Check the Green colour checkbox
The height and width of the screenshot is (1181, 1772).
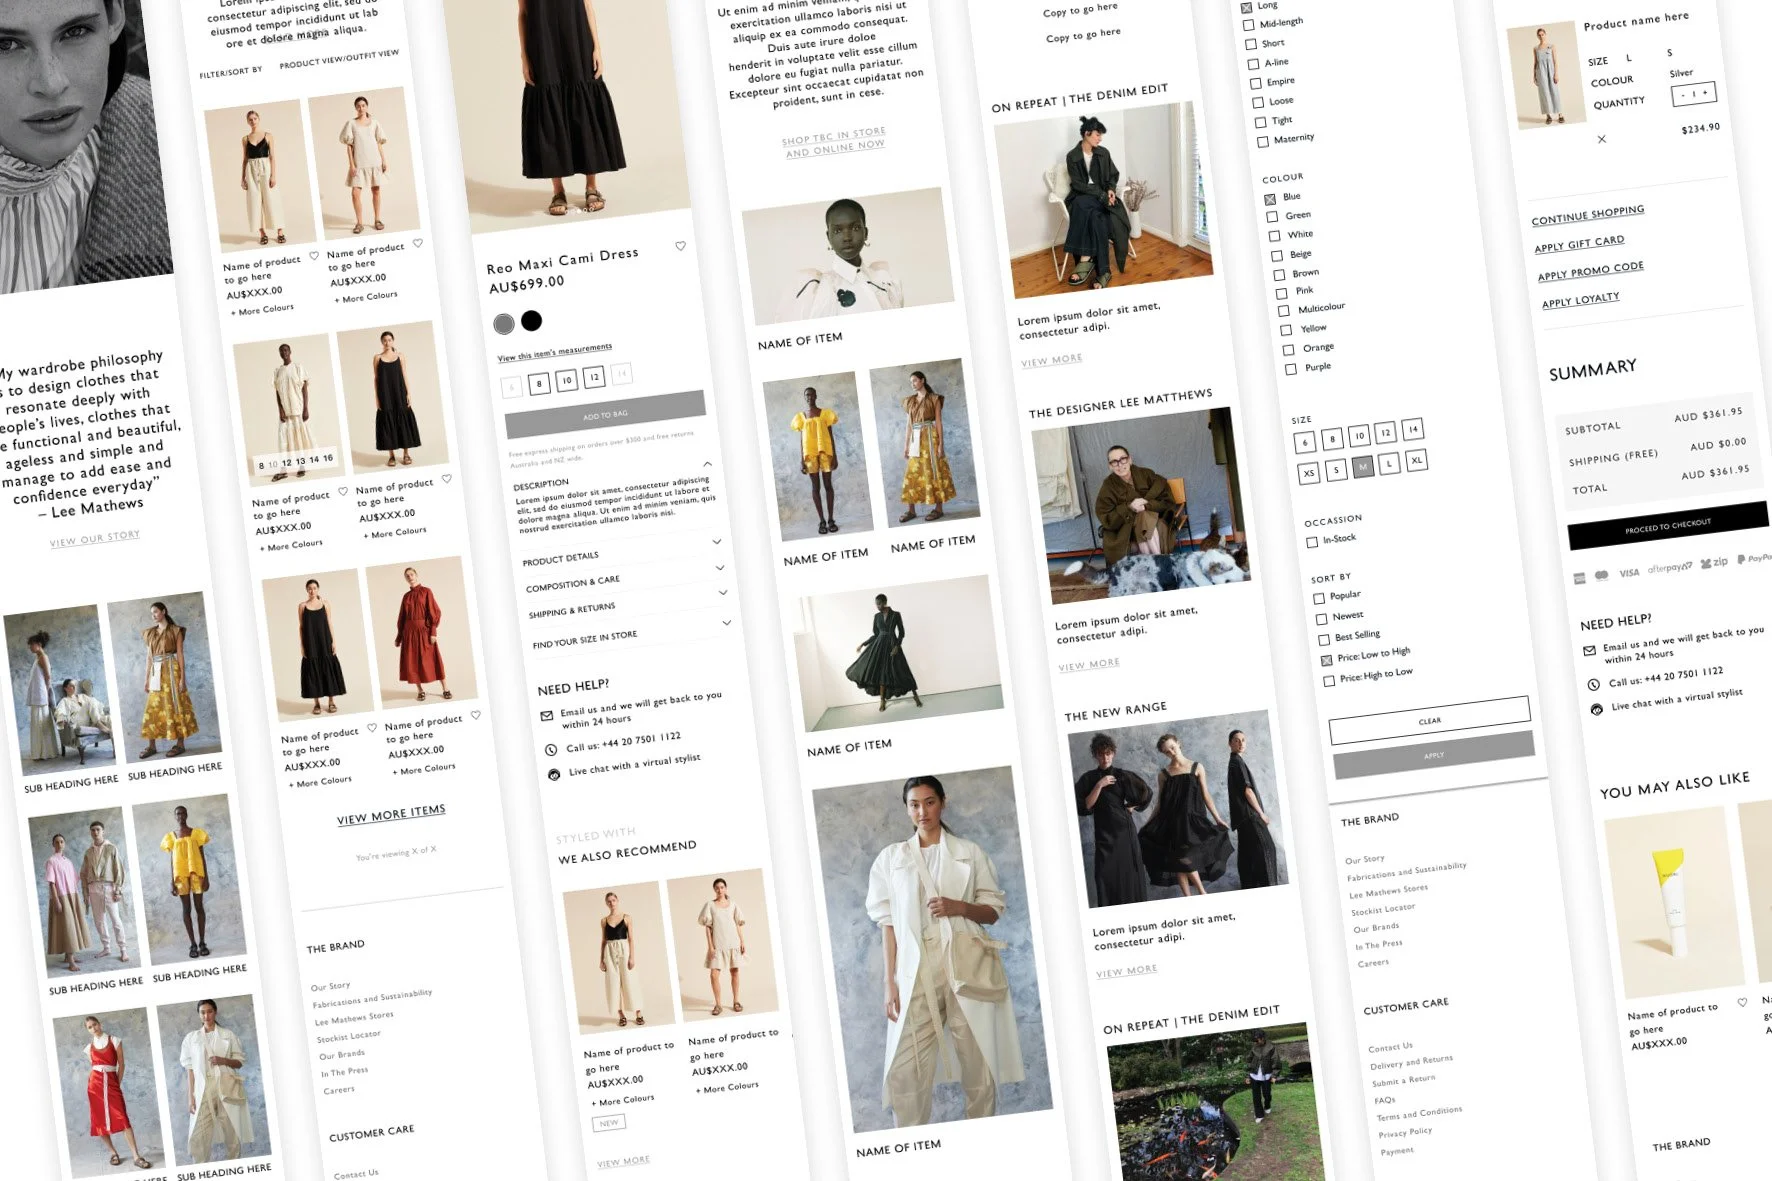[1273, 217]
